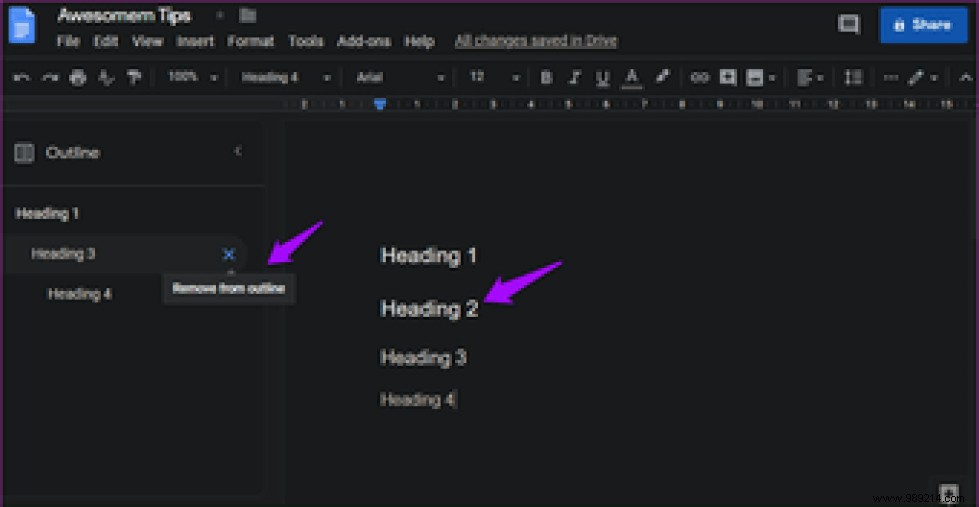Click the All changes saved in Drive link
This screenshot has width=979, height=507.
pos(536,41)
